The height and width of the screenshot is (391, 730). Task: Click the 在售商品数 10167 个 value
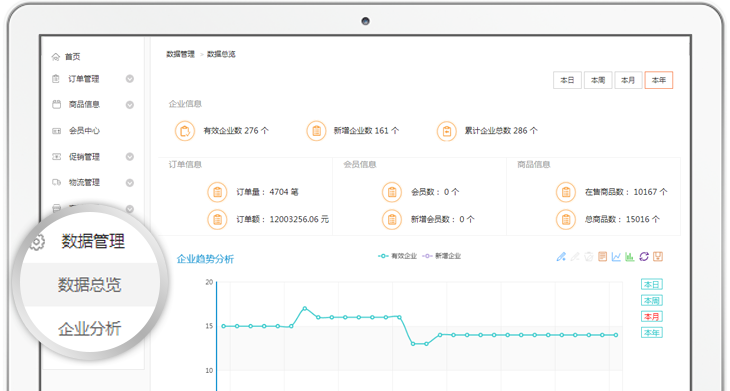(x=650, y=192)
